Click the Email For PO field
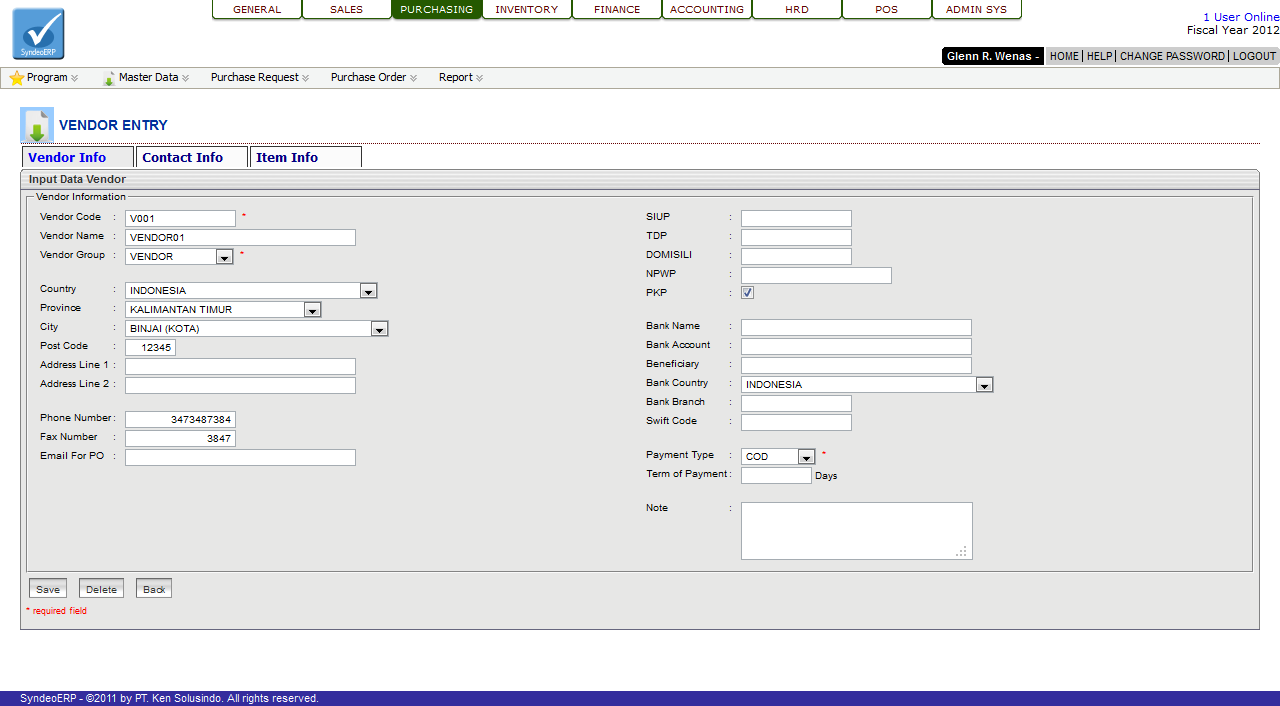The width and height of the screenshot is (1280, 706). point(240,457)
